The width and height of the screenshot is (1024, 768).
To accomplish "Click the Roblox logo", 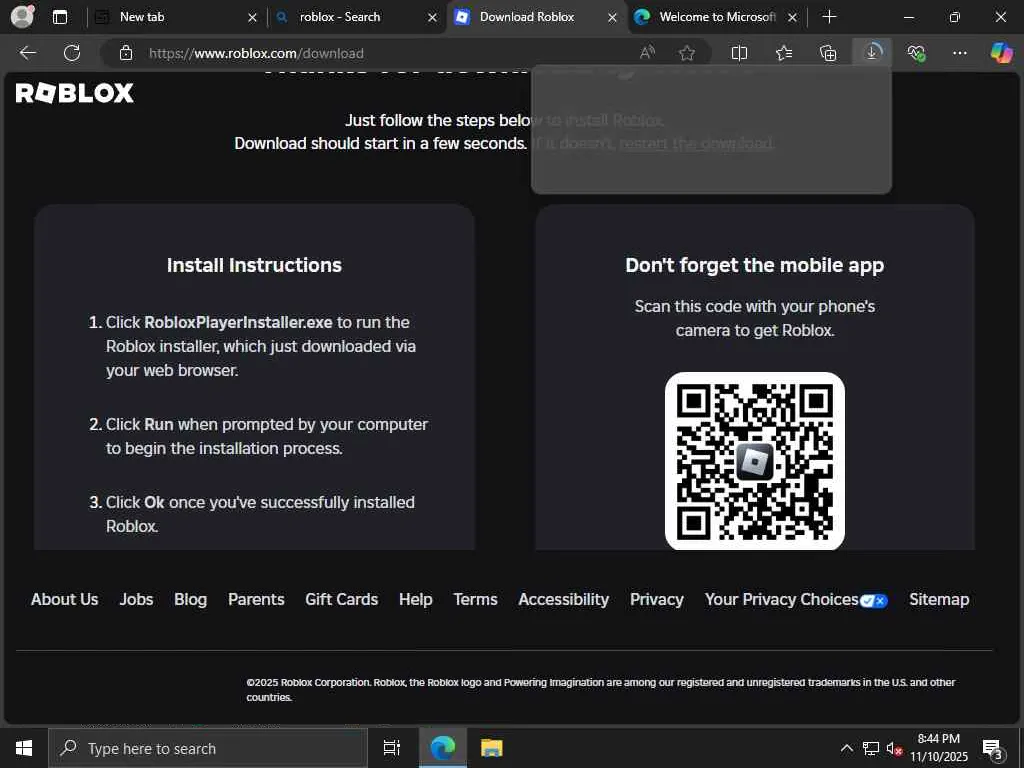I will click(x=74, y=93).
